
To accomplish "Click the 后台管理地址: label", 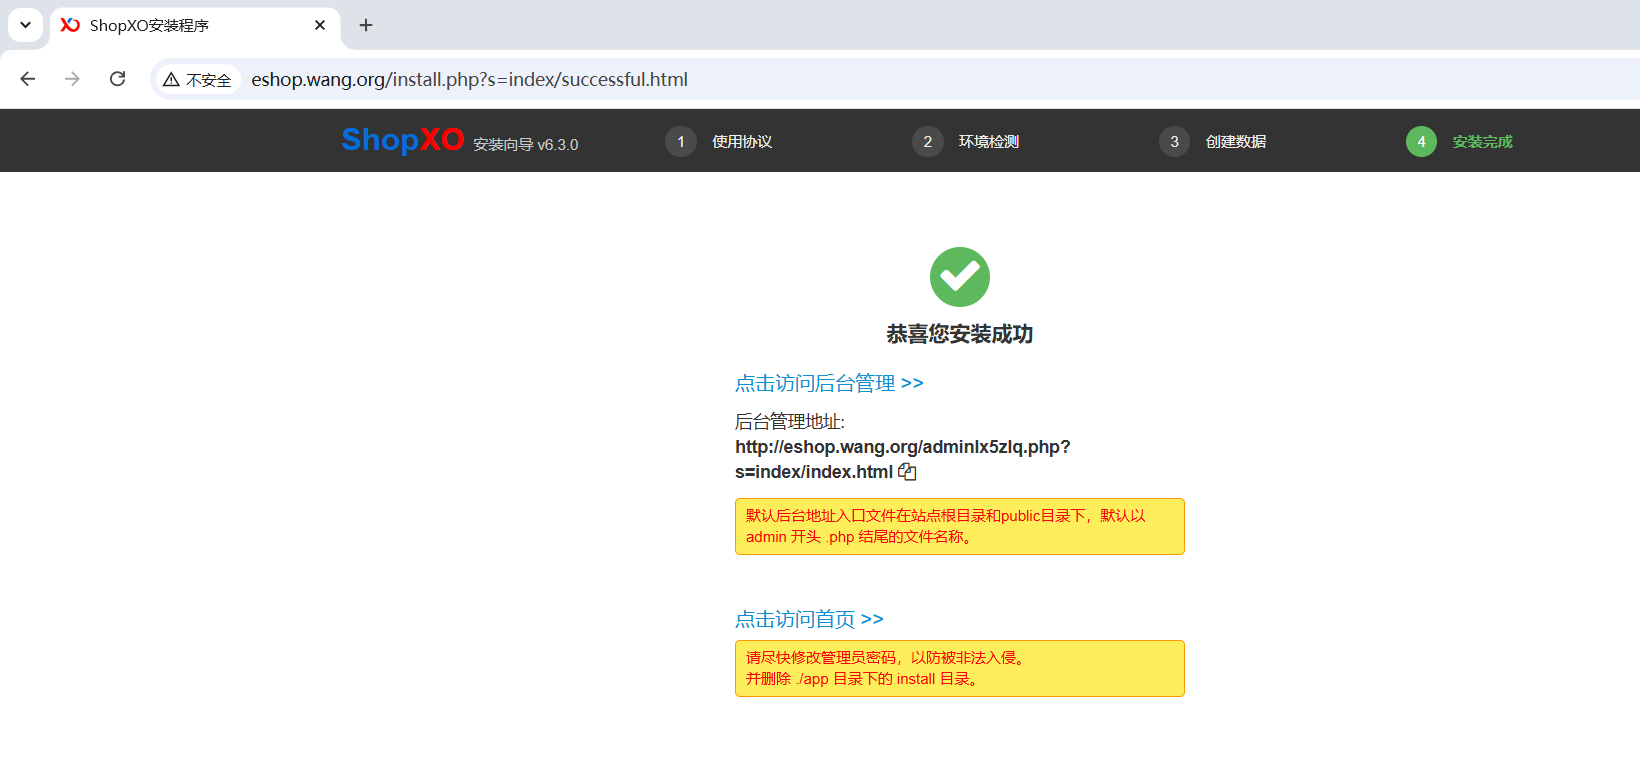I will click(x=790, y=422).
